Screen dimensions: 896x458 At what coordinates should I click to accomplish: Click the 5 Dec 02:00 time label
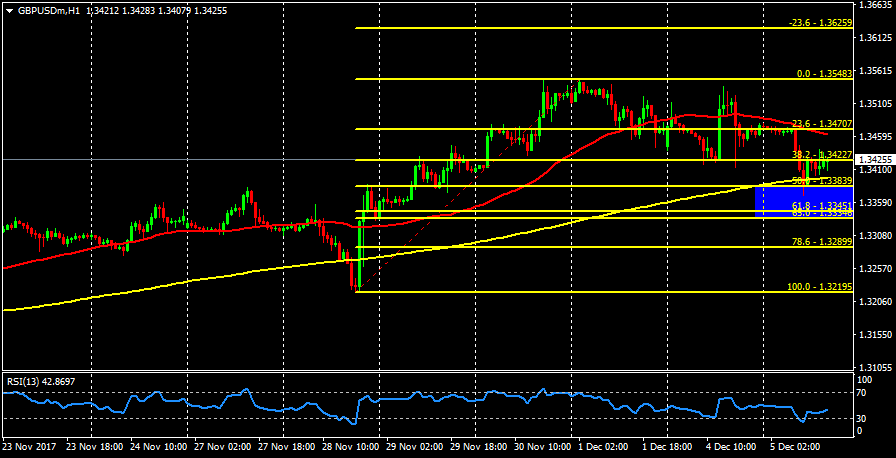(x=796, y=447)
